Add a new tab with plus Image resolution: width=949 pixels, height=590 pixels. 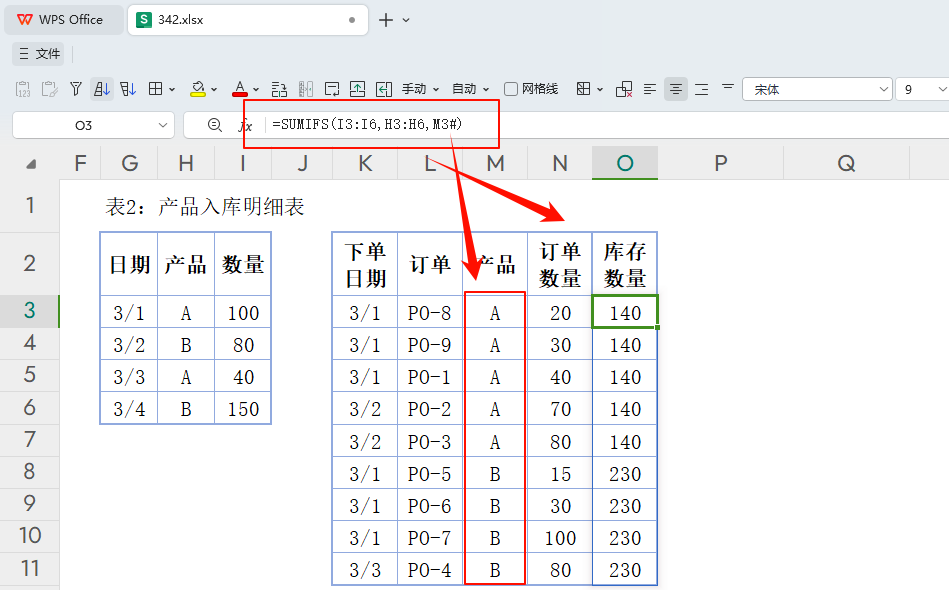[x=386, y=20]
